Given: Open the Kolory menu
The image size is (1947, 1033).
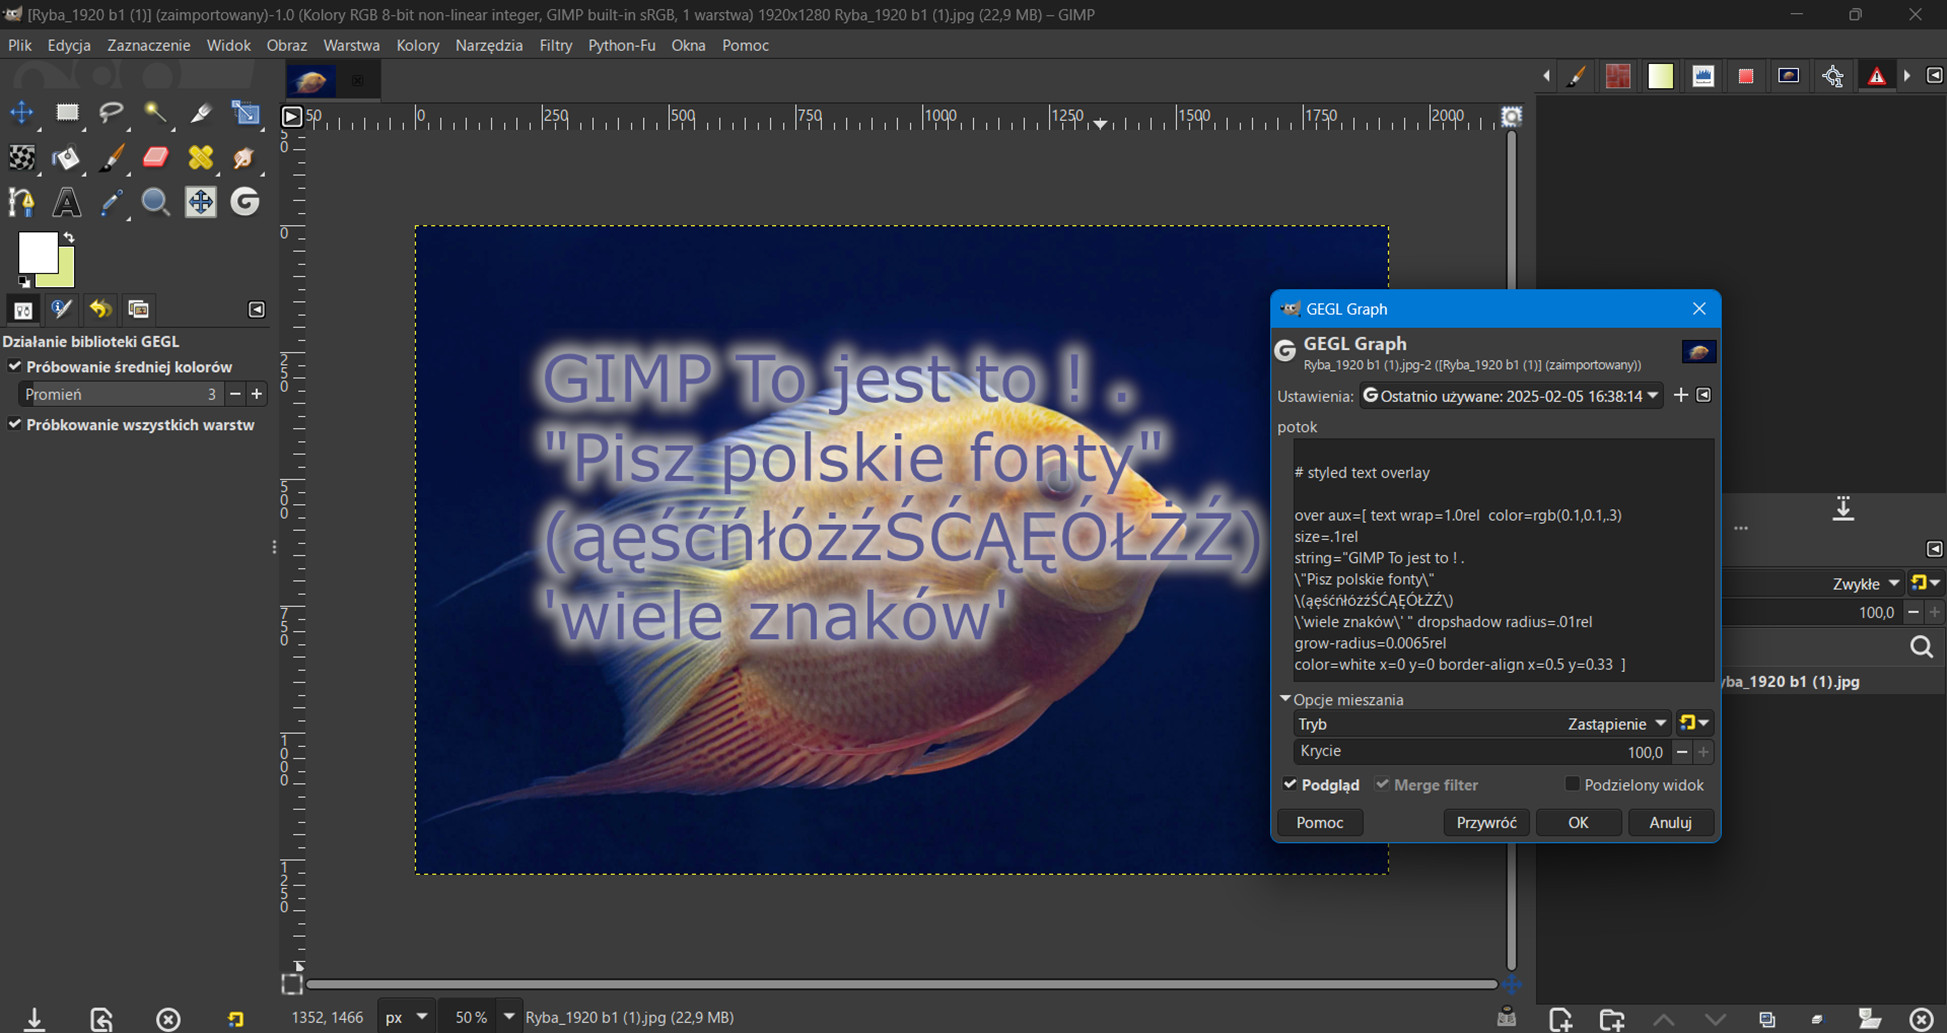Looking at the screenshot, I should coord(417,45).
